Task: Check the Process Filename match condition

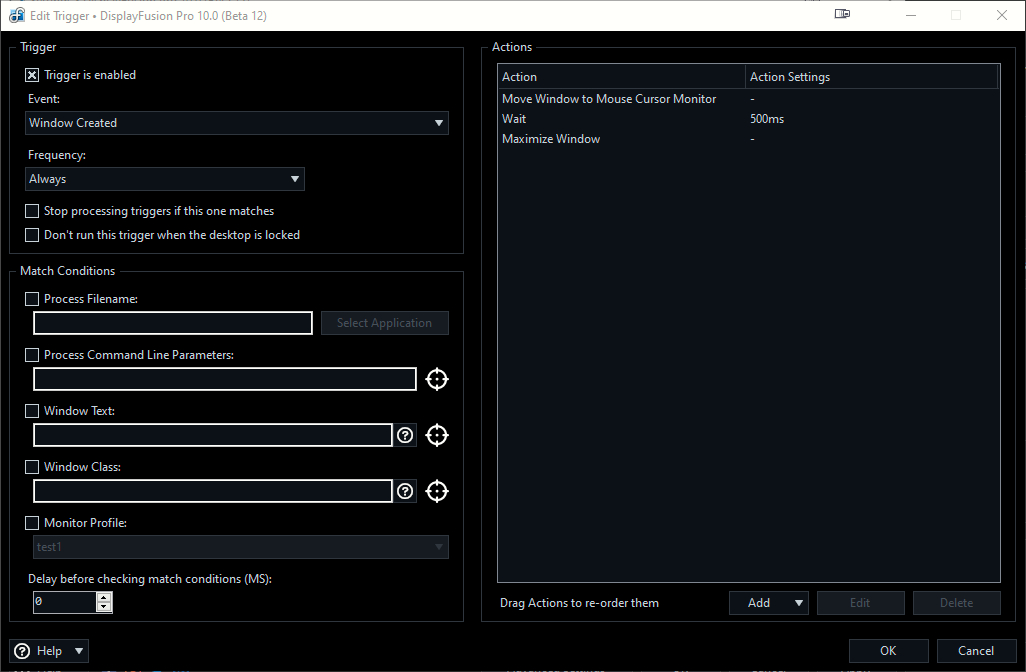Action: (x=32, y=299)
